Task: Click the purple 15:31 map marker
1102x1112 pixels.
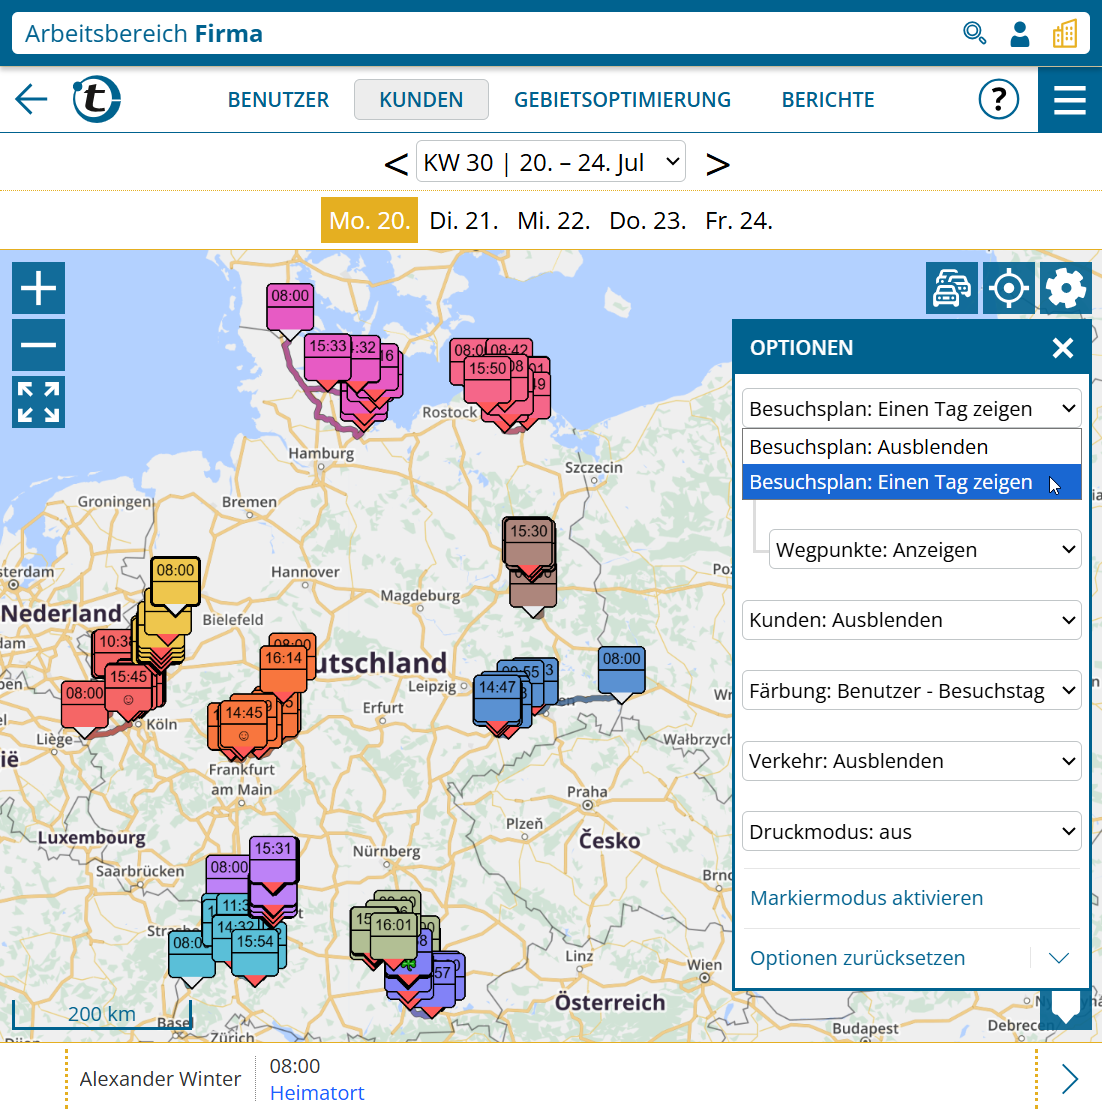Action: (273, 859)
